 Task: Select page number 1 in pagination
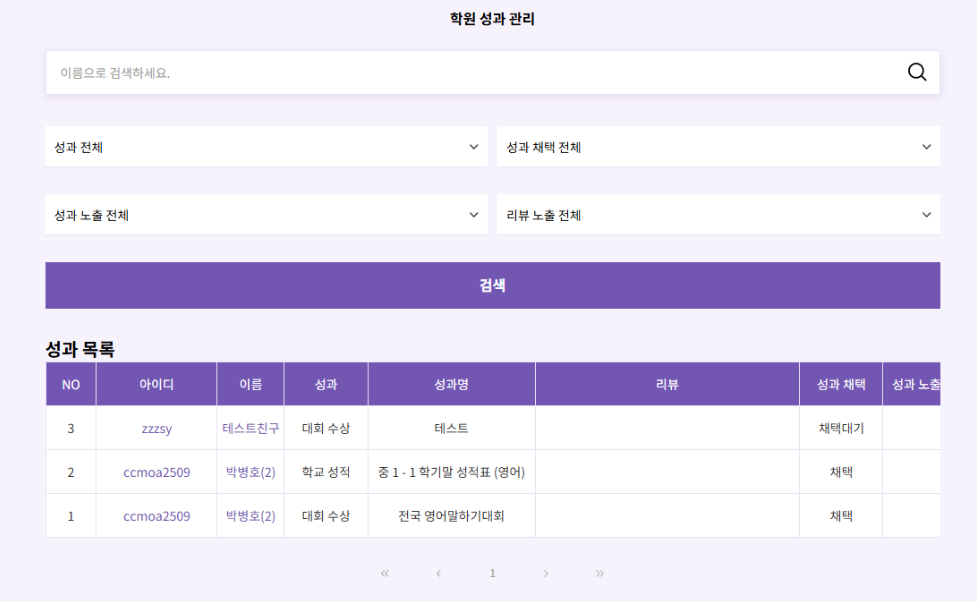pos(492,573)
